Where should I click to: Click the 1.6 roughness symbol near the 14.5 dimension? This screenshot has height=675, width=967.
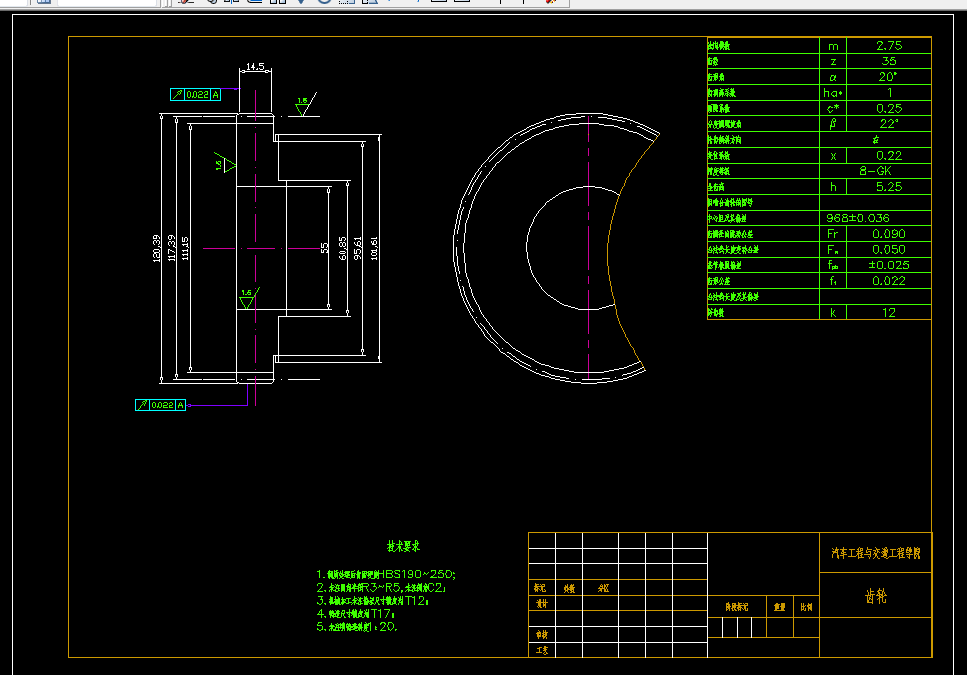(x=304, y=106)
